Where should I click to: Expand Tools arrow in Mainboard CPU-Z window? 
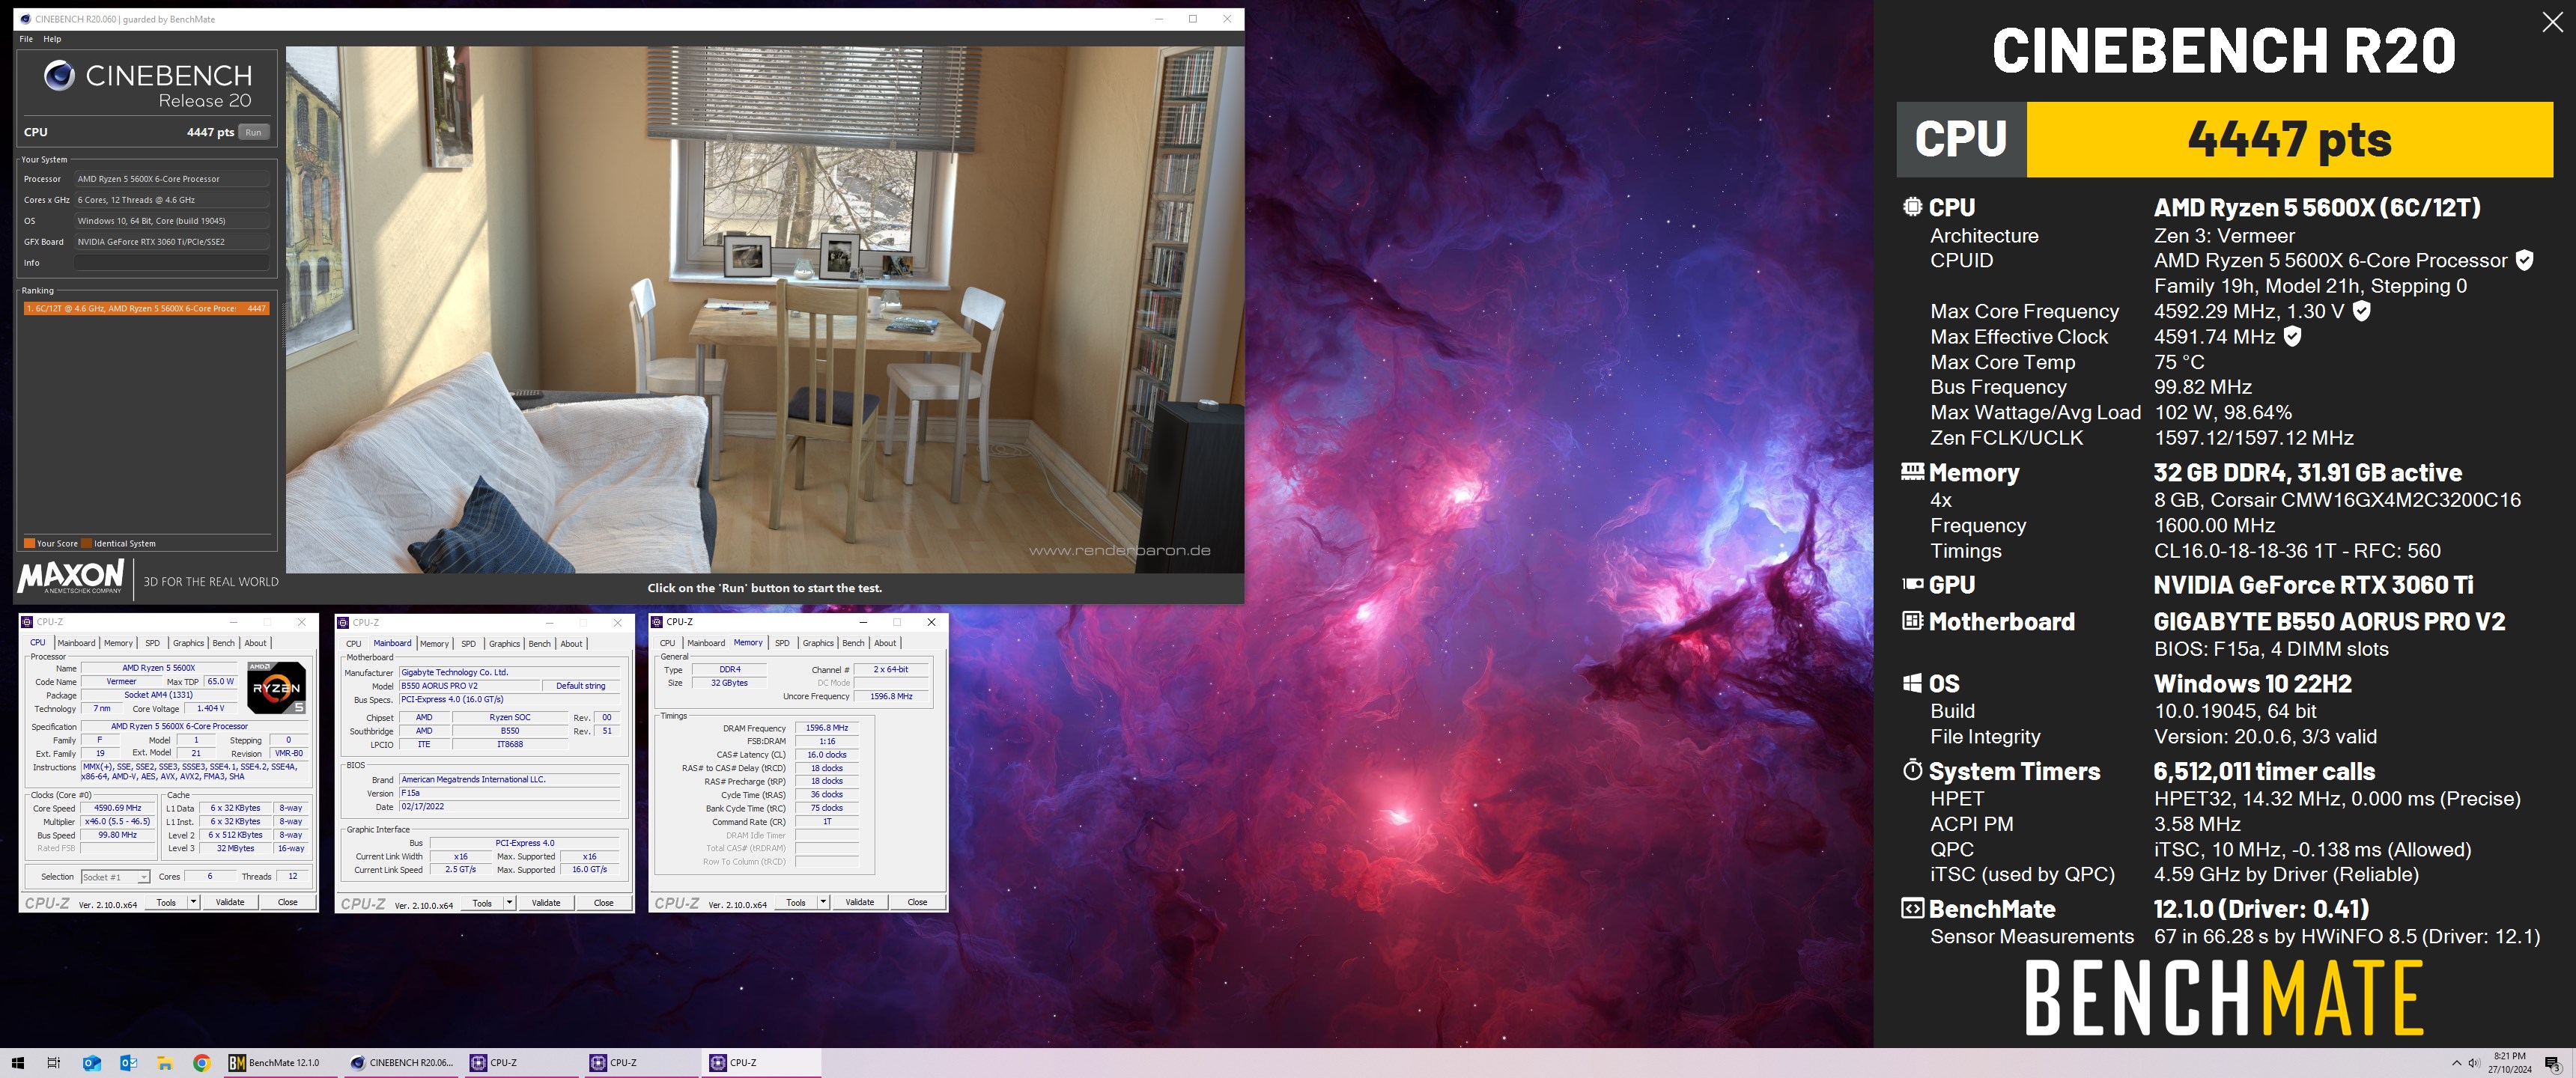[x=509, y=903]
